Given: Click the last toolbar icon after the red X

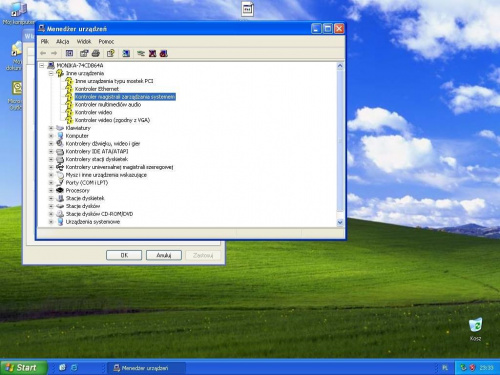Looking at the screenshot, I should pos(164,53).
